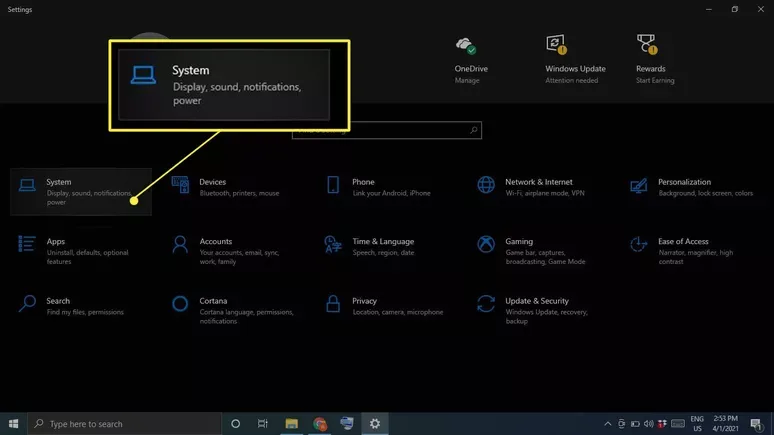Viewport: 774px width, 435px height.
Task: Open the Search magnifier settings icon
Action: click(x=27, y=304)
